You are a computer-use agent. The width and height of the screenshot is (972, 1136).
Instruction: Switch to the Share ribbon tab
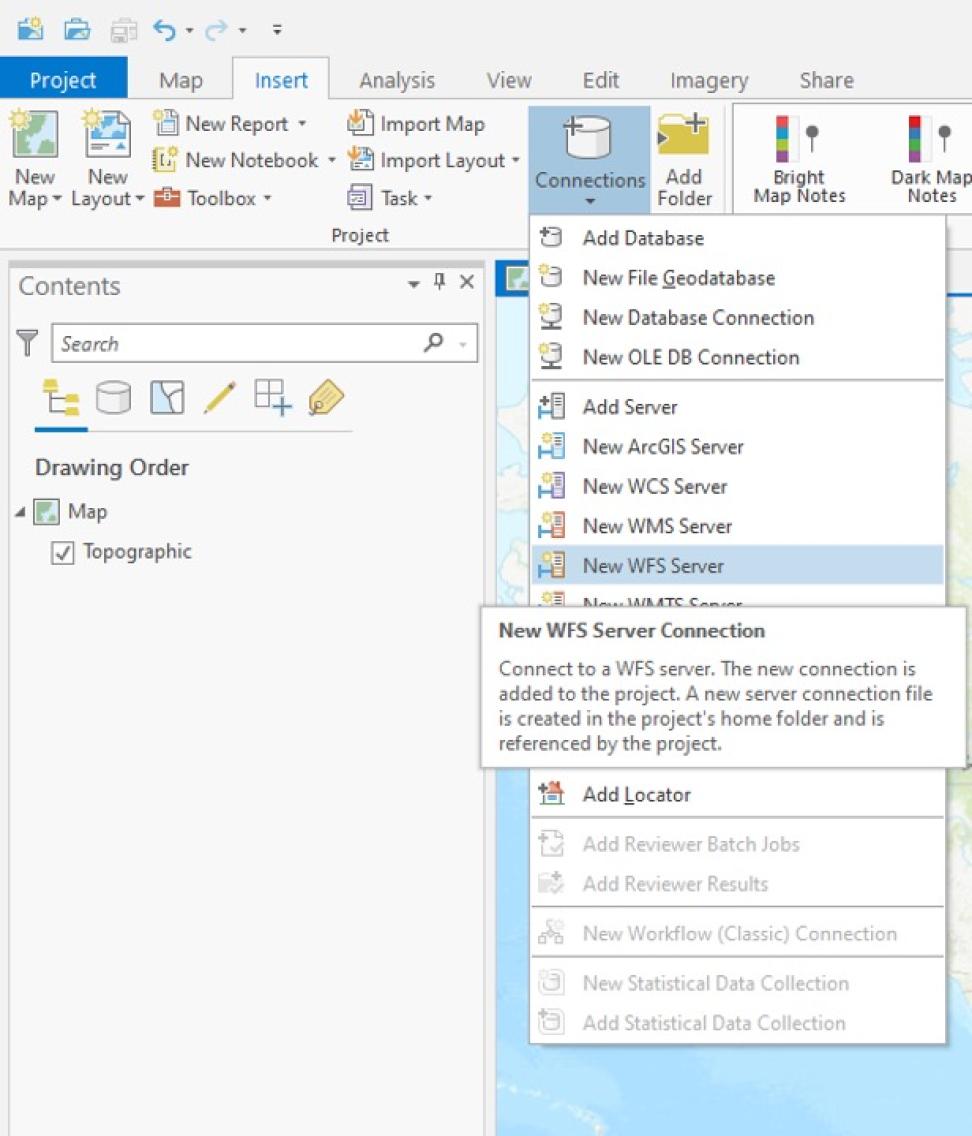point(826,80)
